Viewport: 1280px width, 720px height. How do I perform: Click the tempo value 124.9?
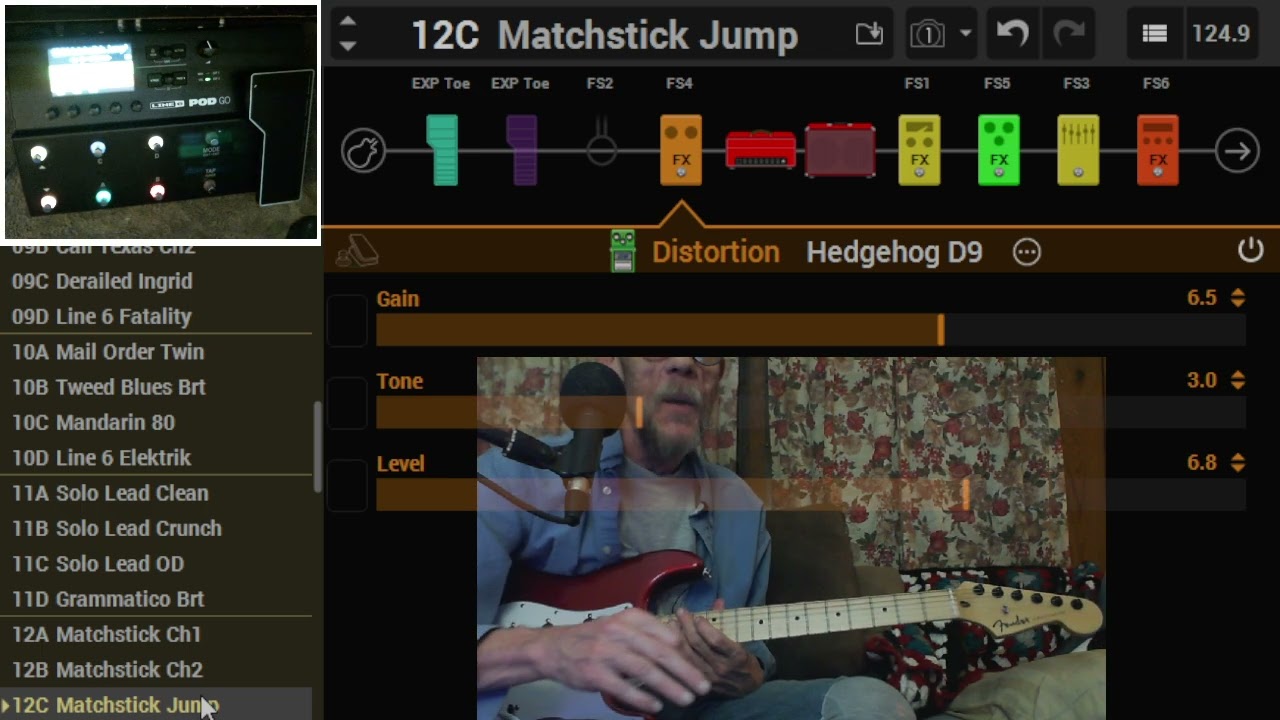(x=1220, y=34)
